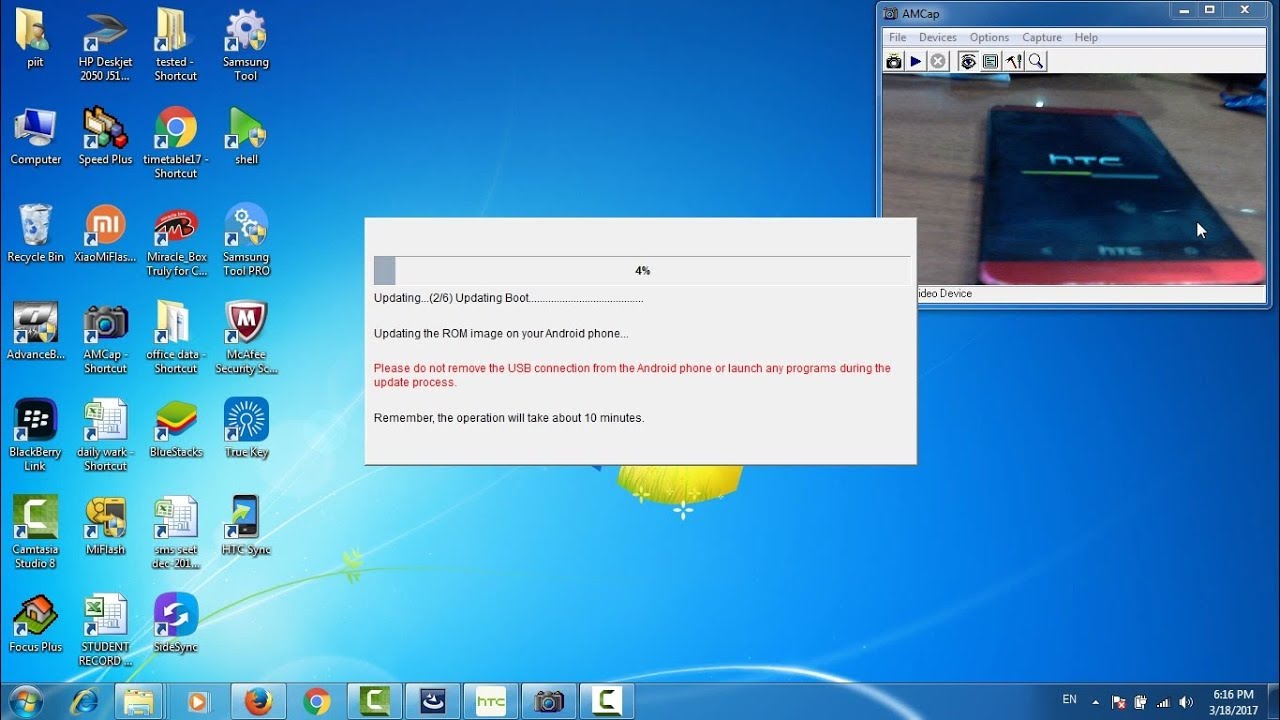Click "Updating the ROM image on your Android phone"

pos(501,333)
